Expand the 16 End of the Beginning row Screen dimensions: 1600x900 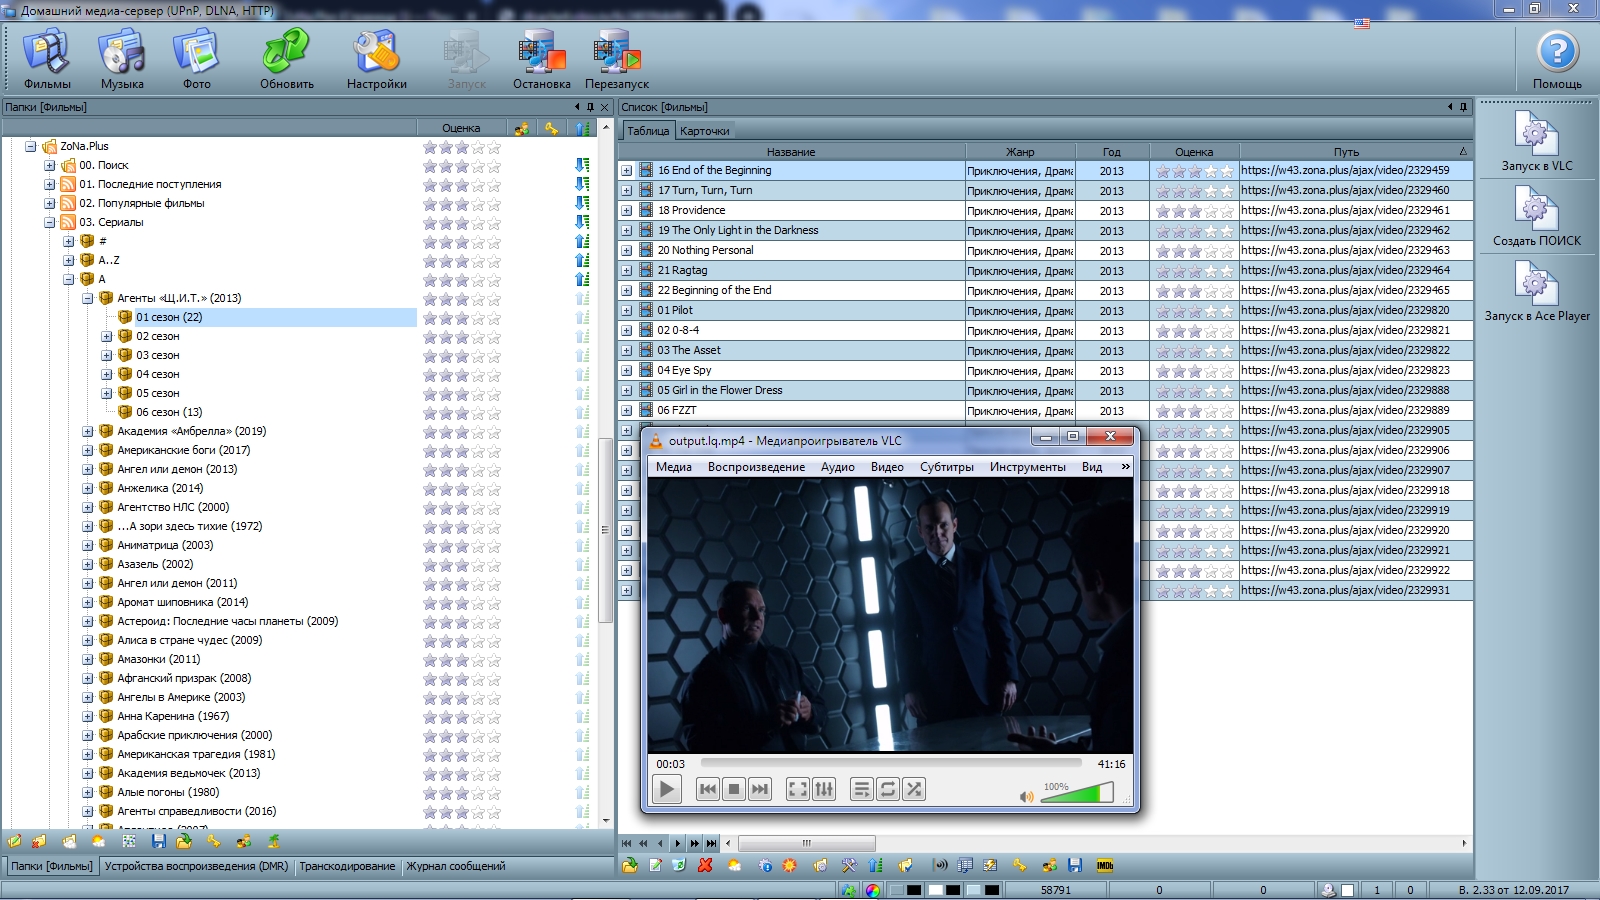tap(627, 170)
